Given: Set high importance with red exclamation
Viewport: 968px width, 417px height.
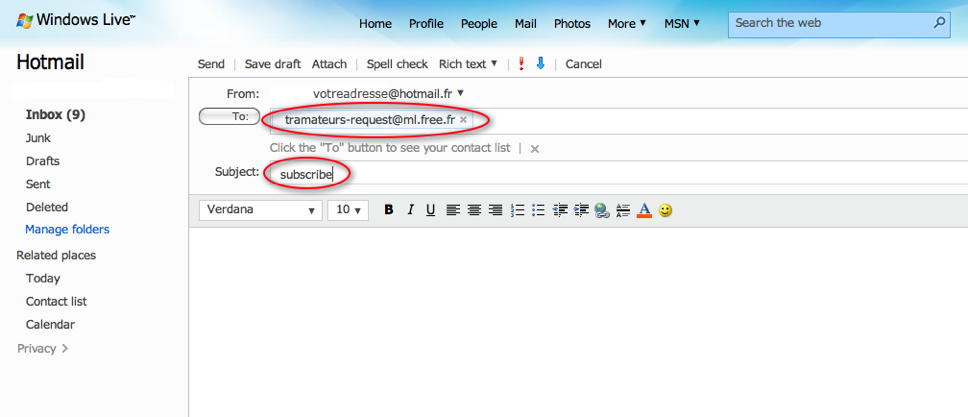Looking at the screenshot, I should tap(521, 64).
